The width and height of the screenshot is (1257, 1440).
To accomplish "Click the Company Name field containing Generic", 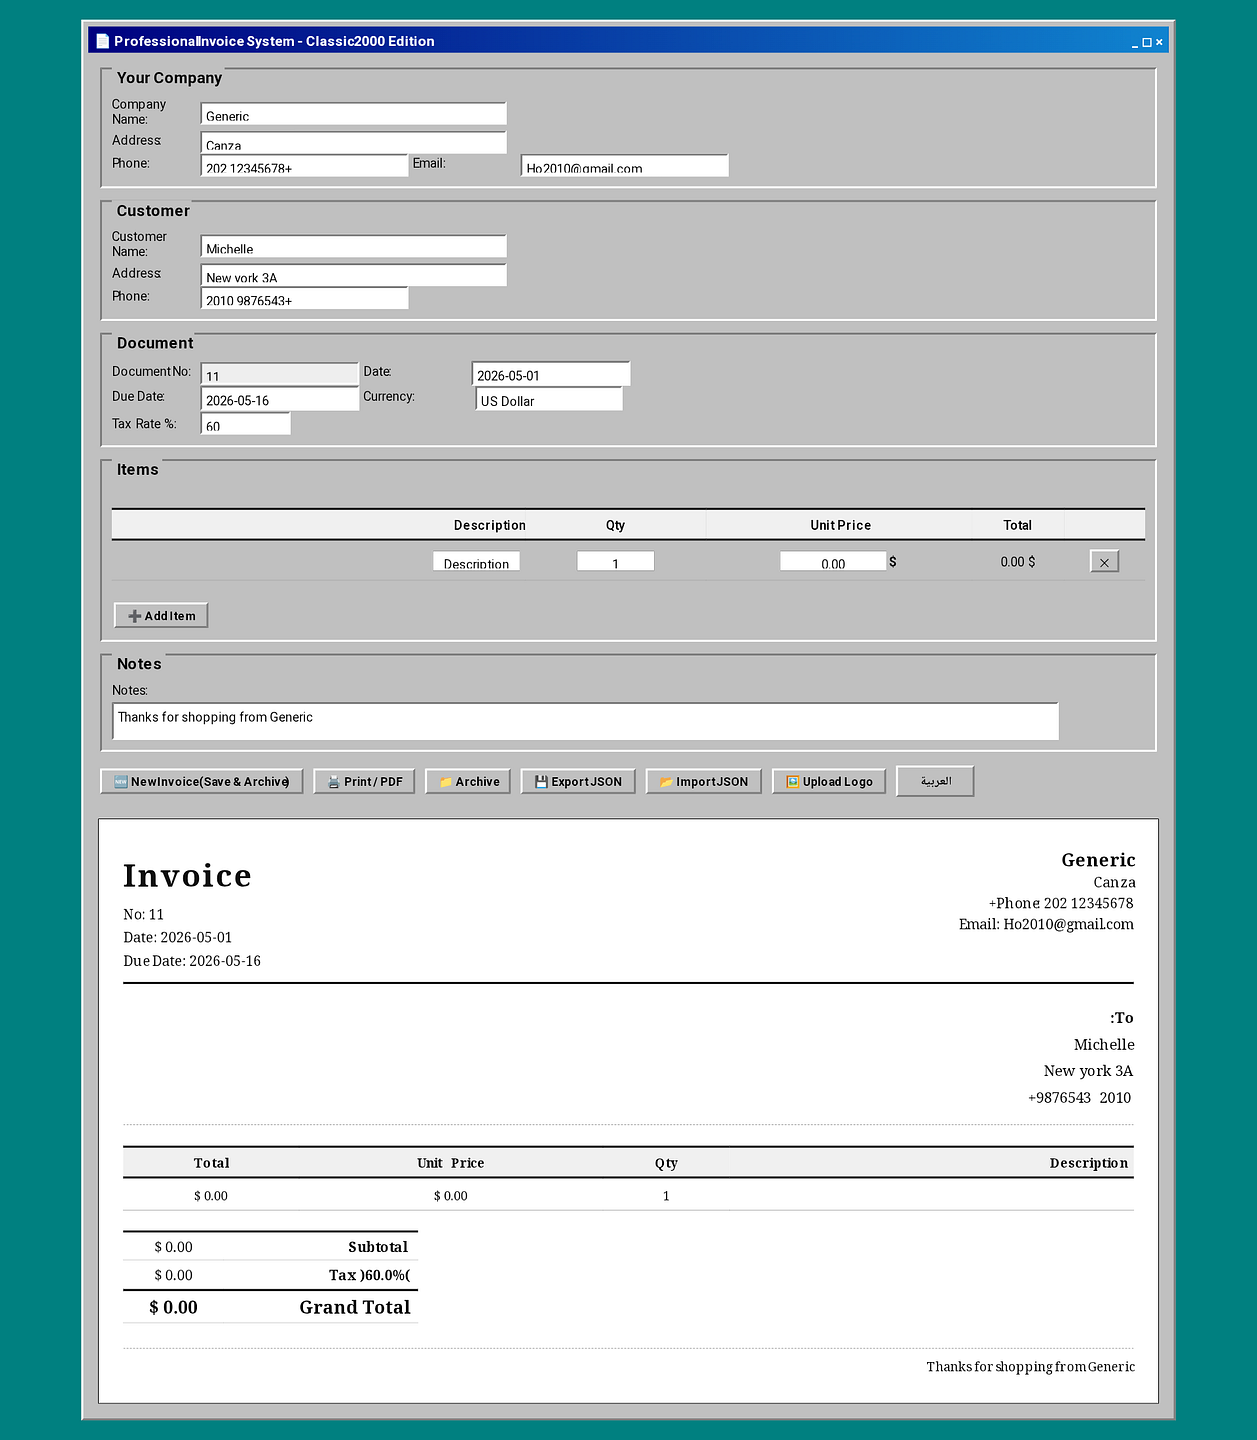I will 354,114.
